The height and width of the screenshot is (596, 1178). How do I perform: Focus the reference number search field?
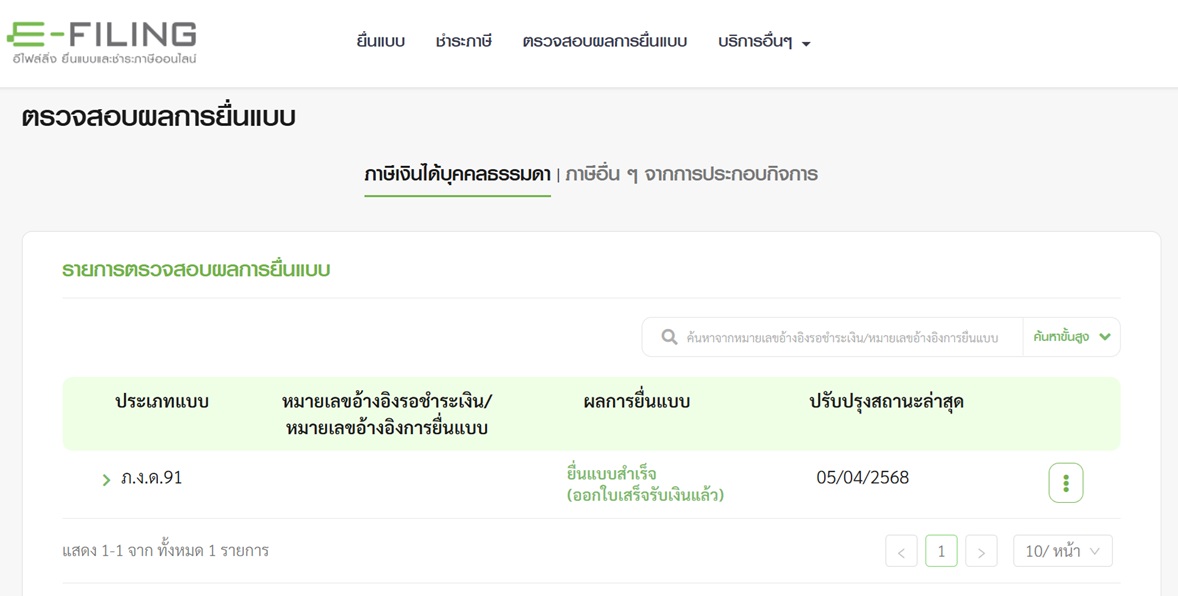pos(845,338)
